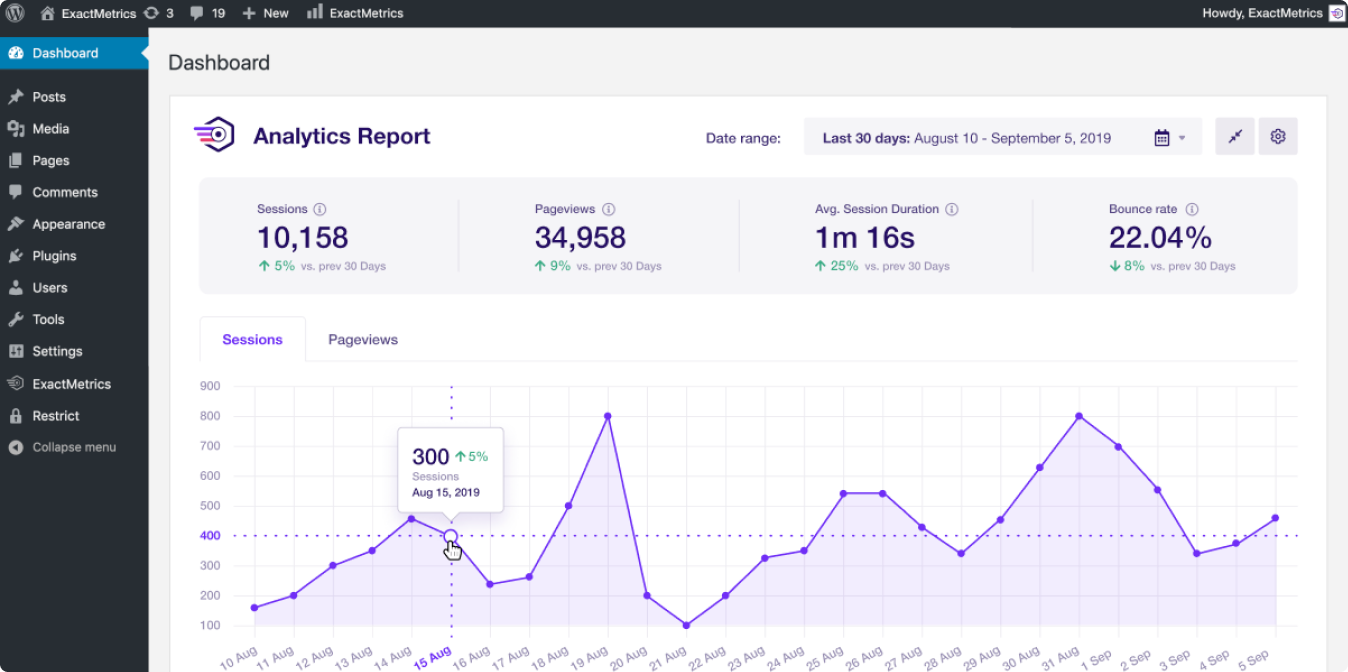Click the info icon next to Sessions
1348x672 pixels.
(x=320, y=210)
